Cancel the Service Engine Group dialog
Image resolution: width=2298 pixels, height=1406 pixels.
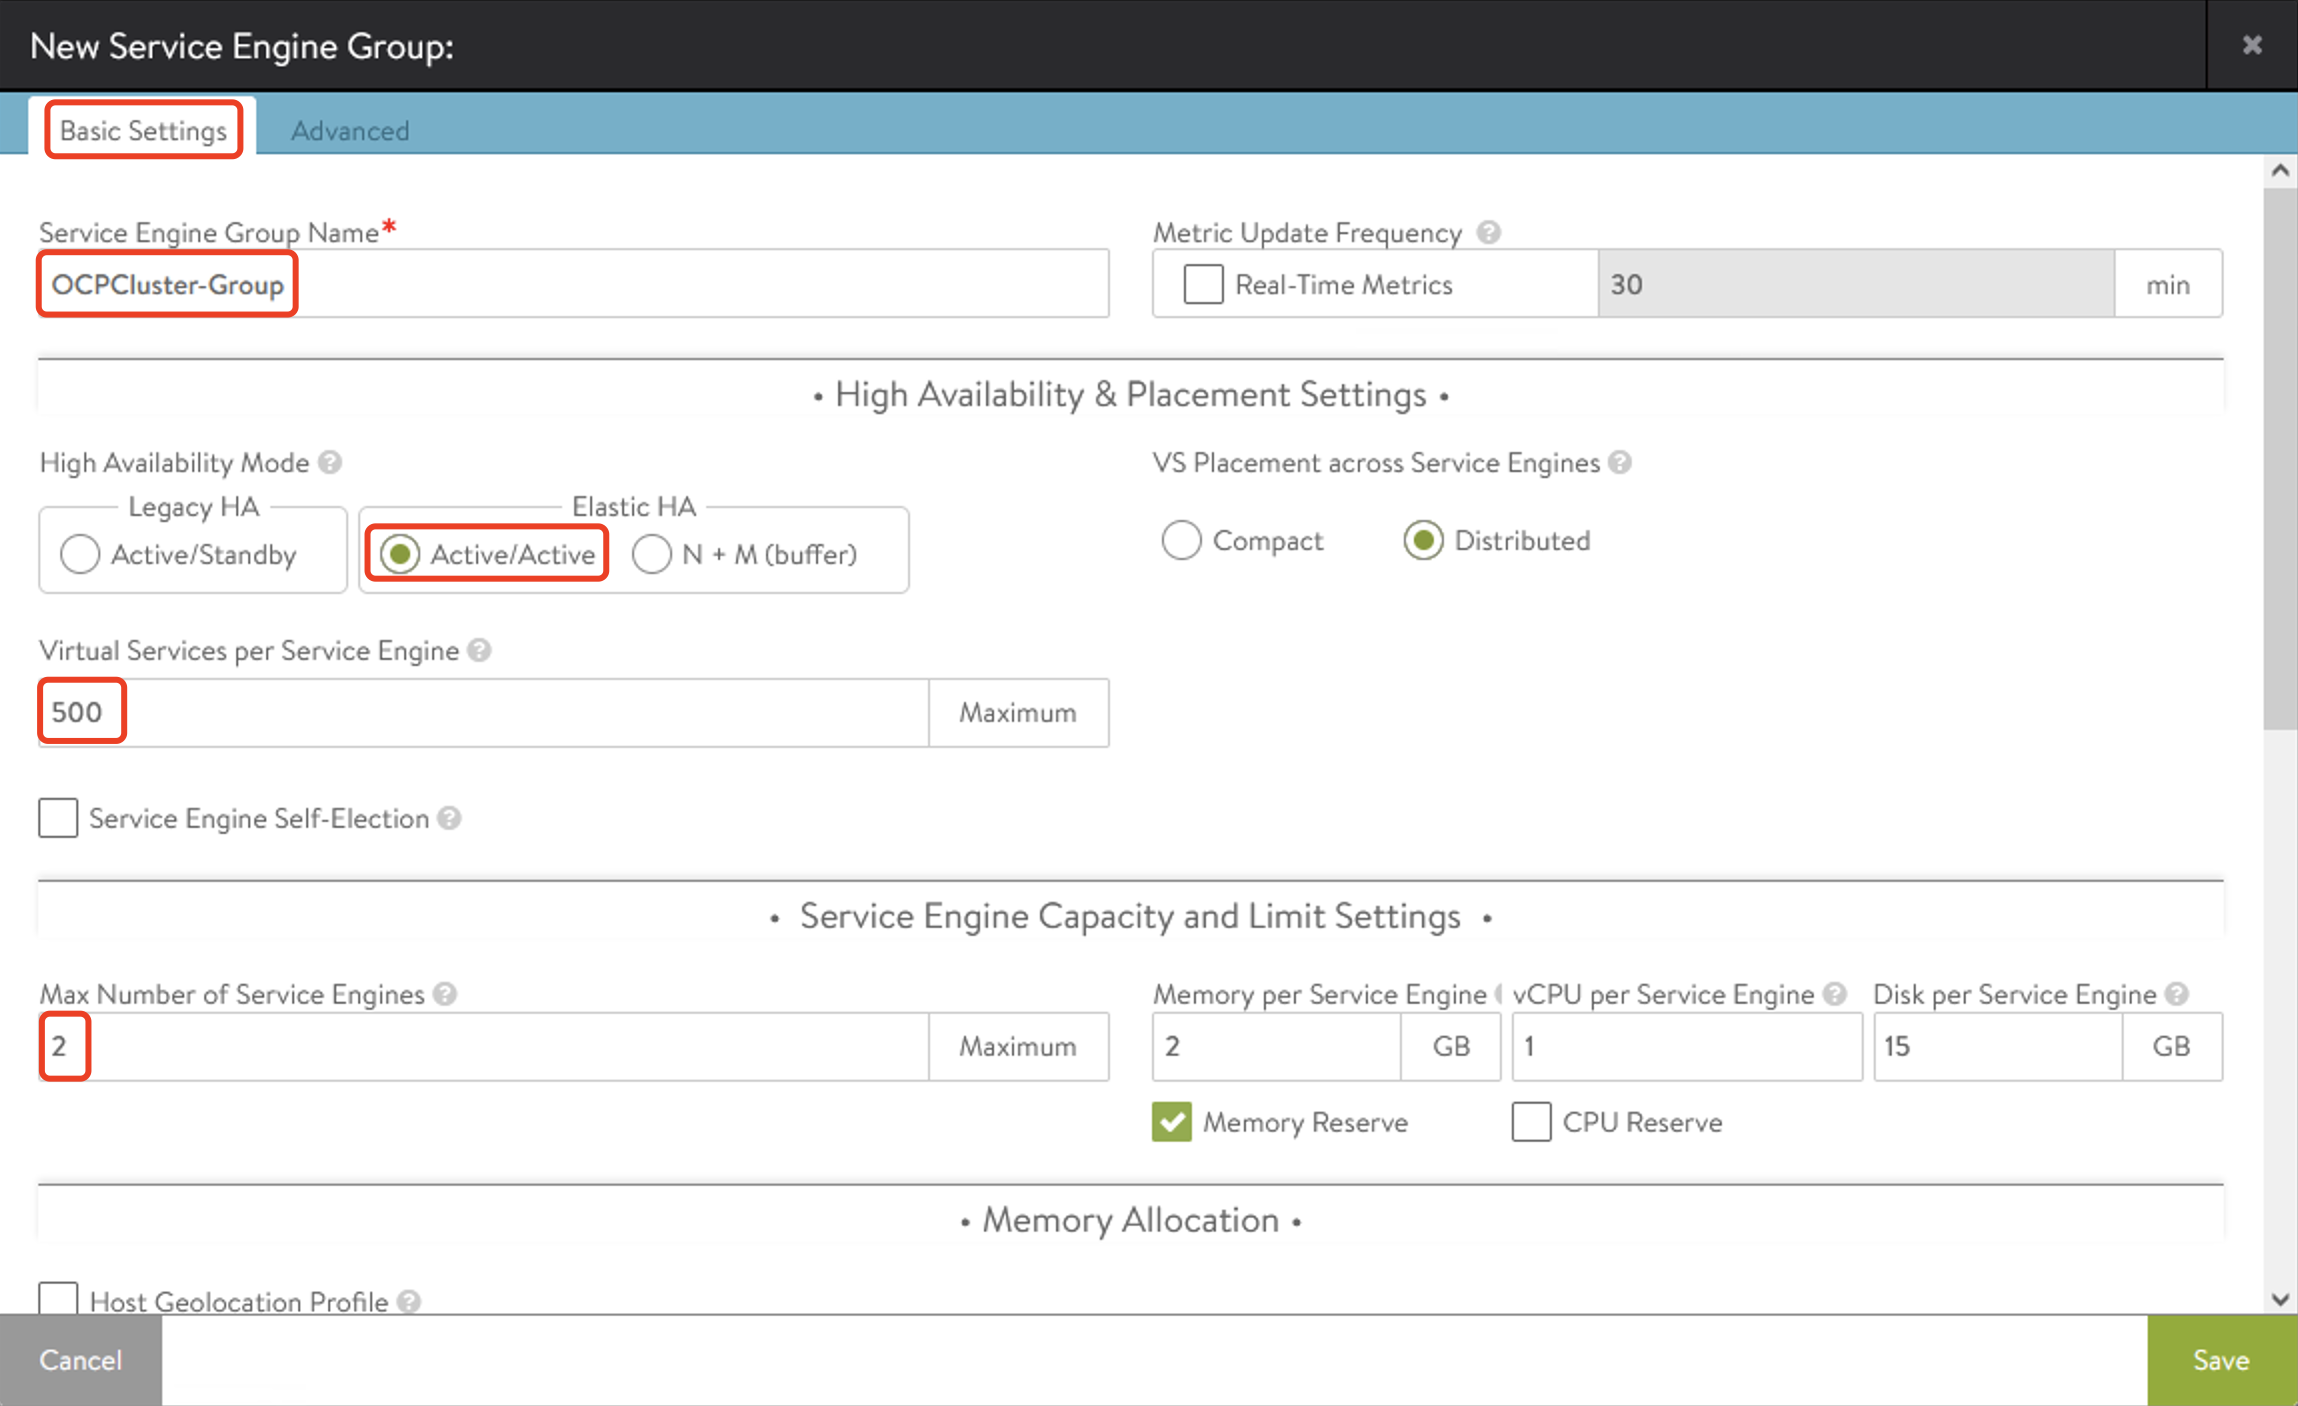pos(80,1360)
